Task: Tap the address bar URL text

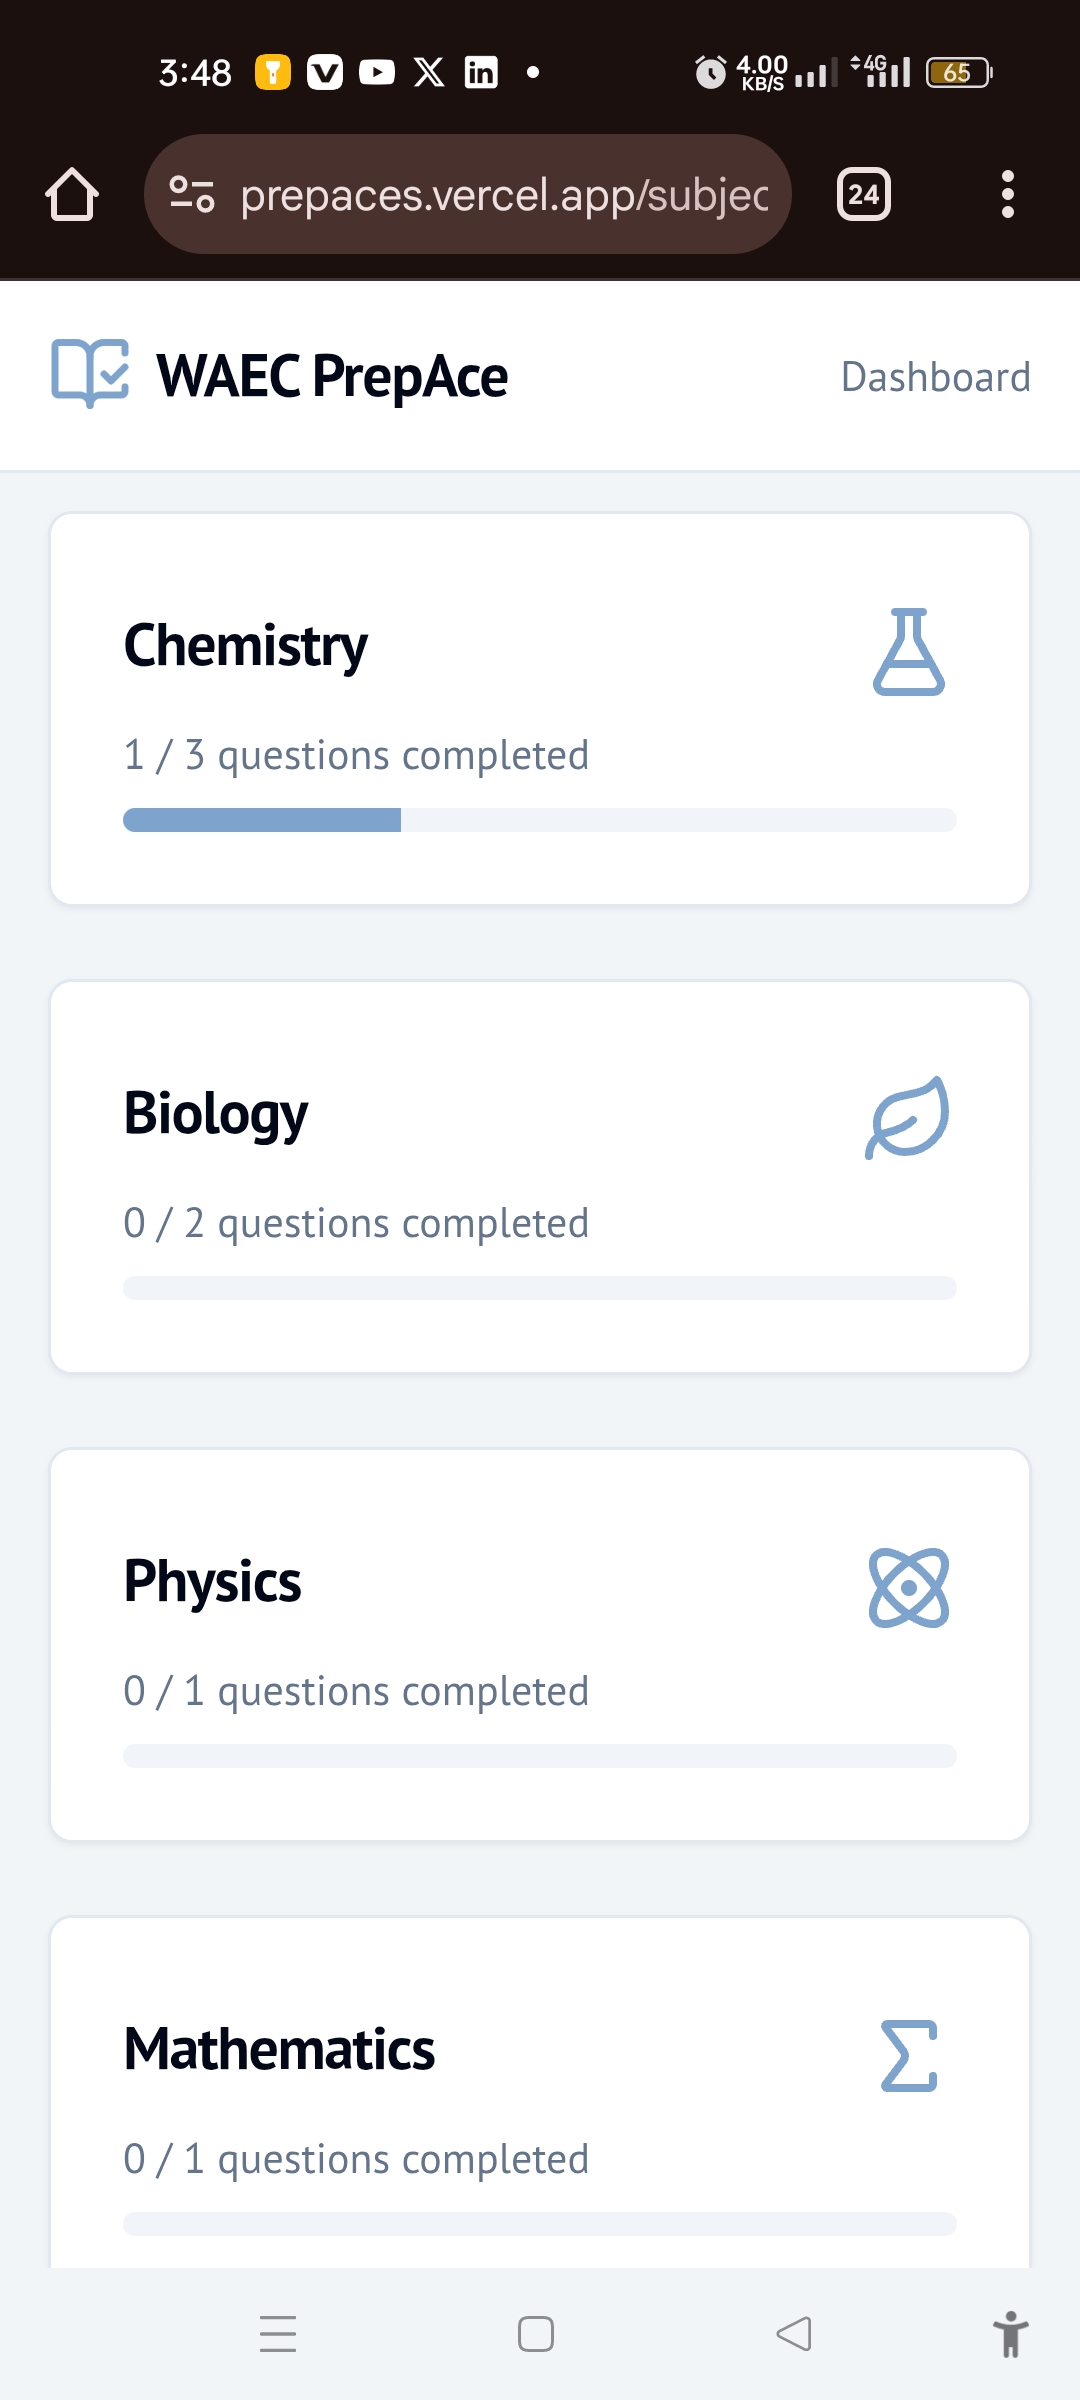Action: pyautogui.click(x=504, y=195)
